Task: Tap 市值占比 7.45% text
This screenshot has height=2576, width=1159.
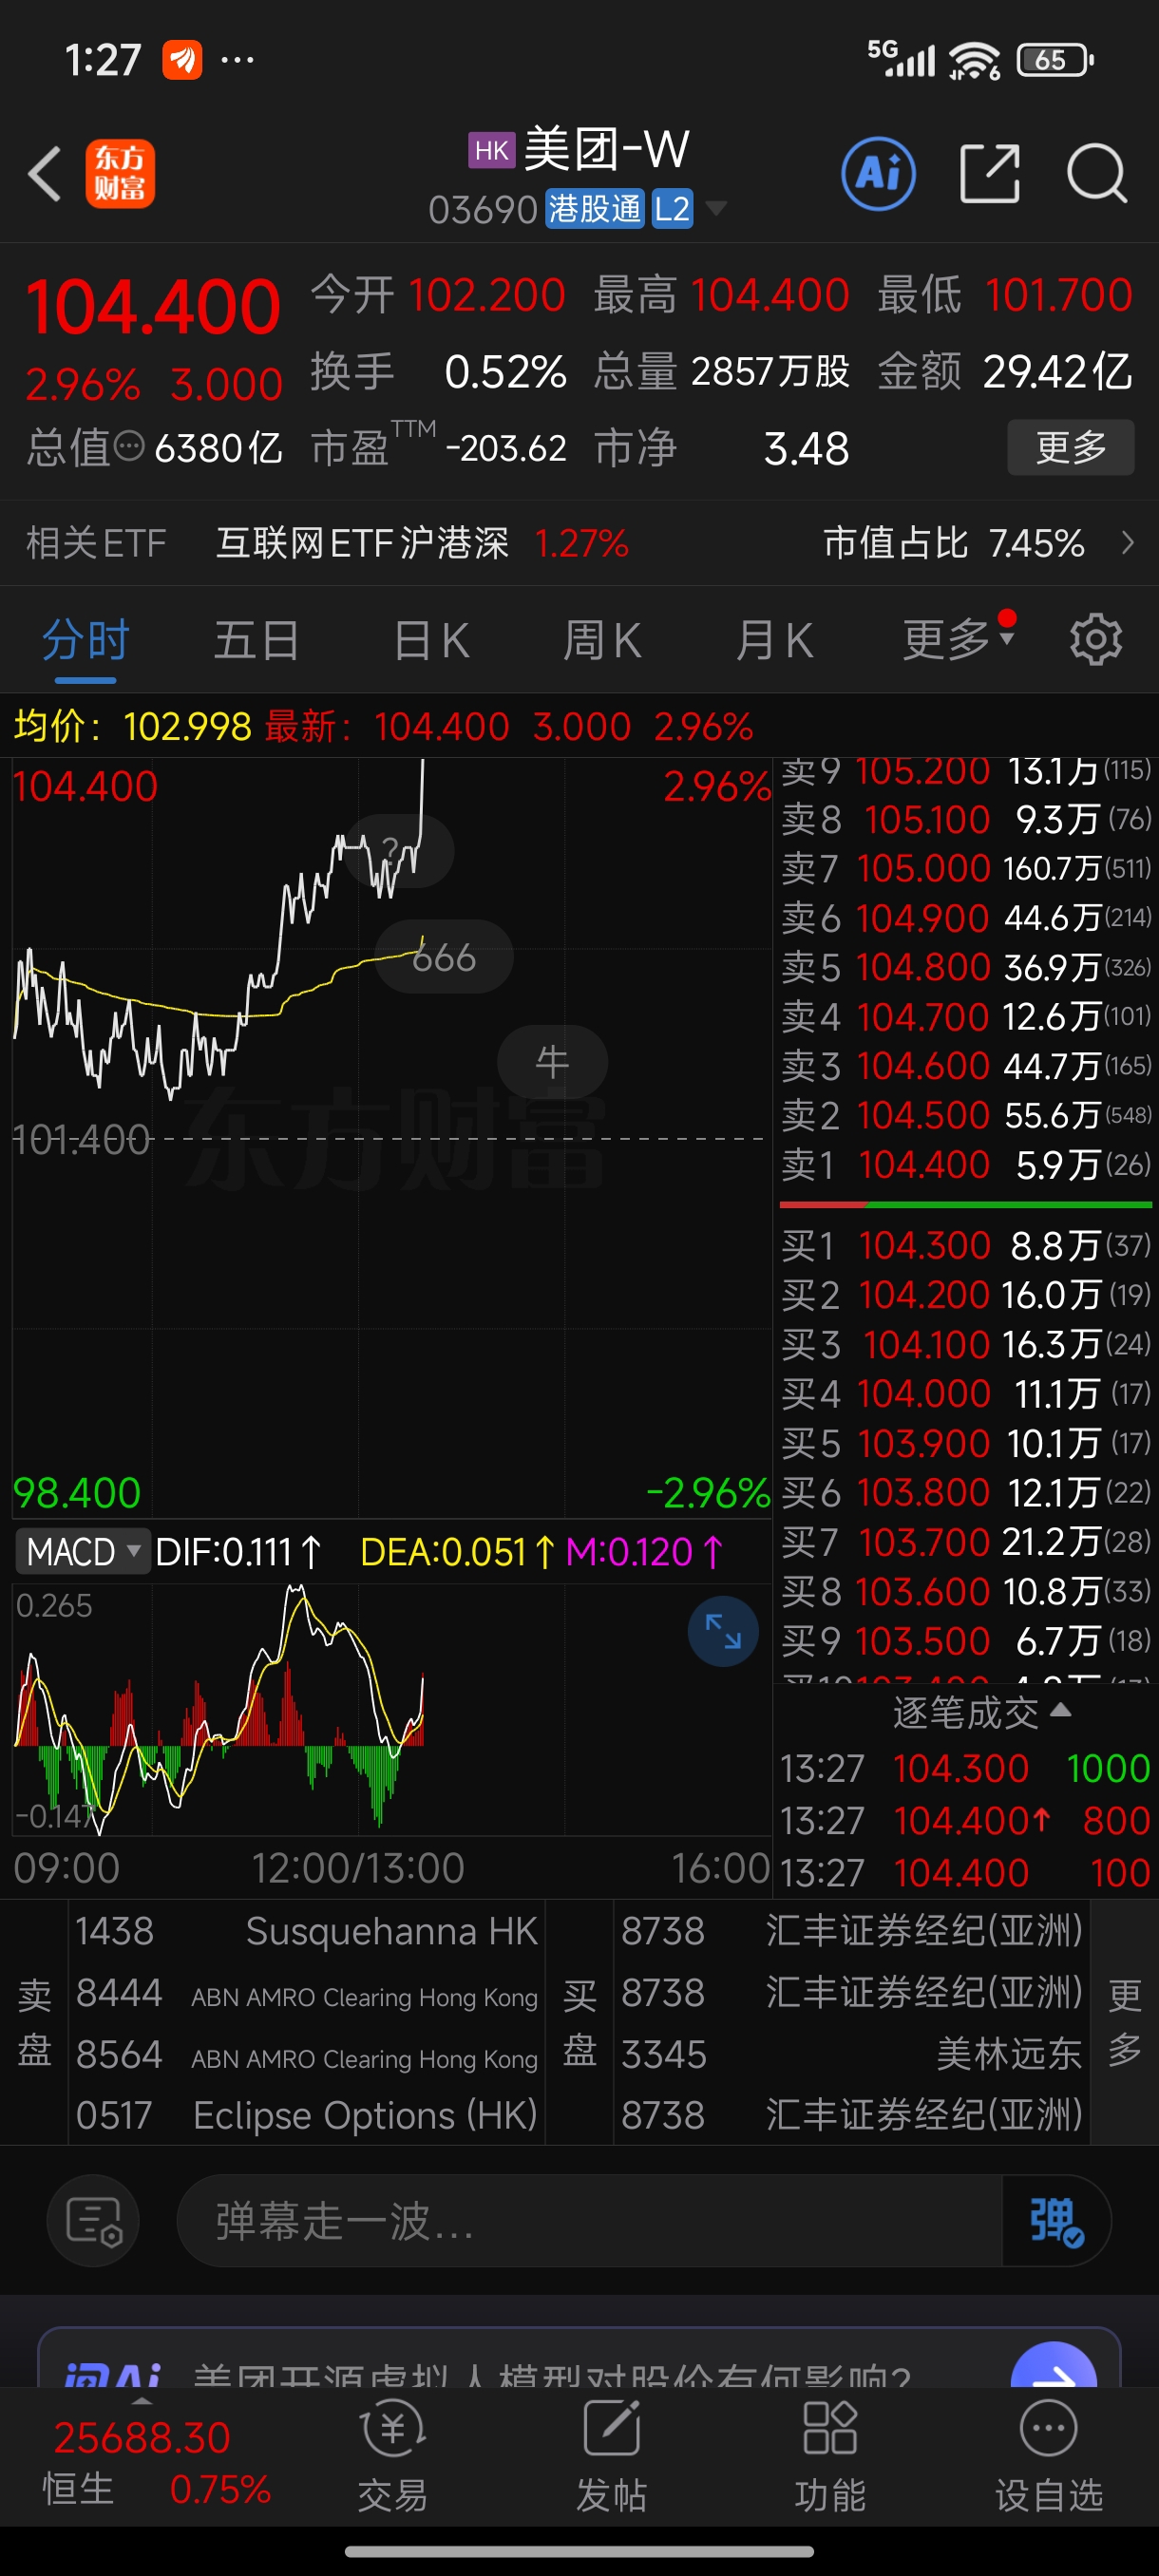Action: (x=953, y=543)
